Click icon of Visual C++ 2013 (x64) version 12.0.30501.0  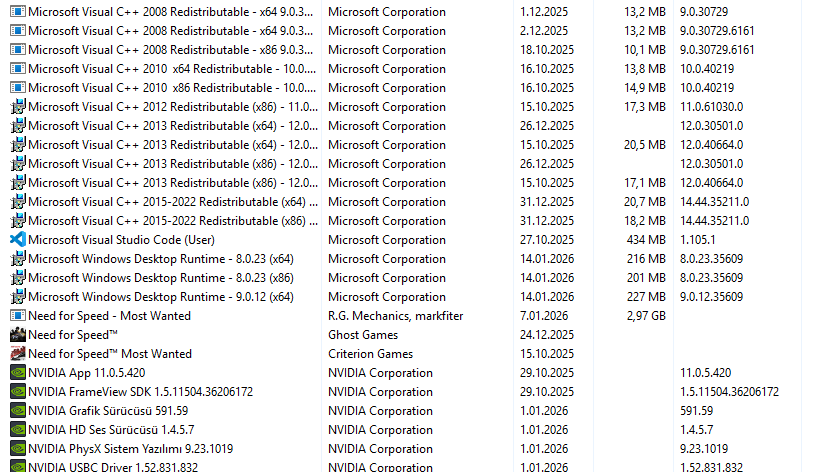coord(18,126)
